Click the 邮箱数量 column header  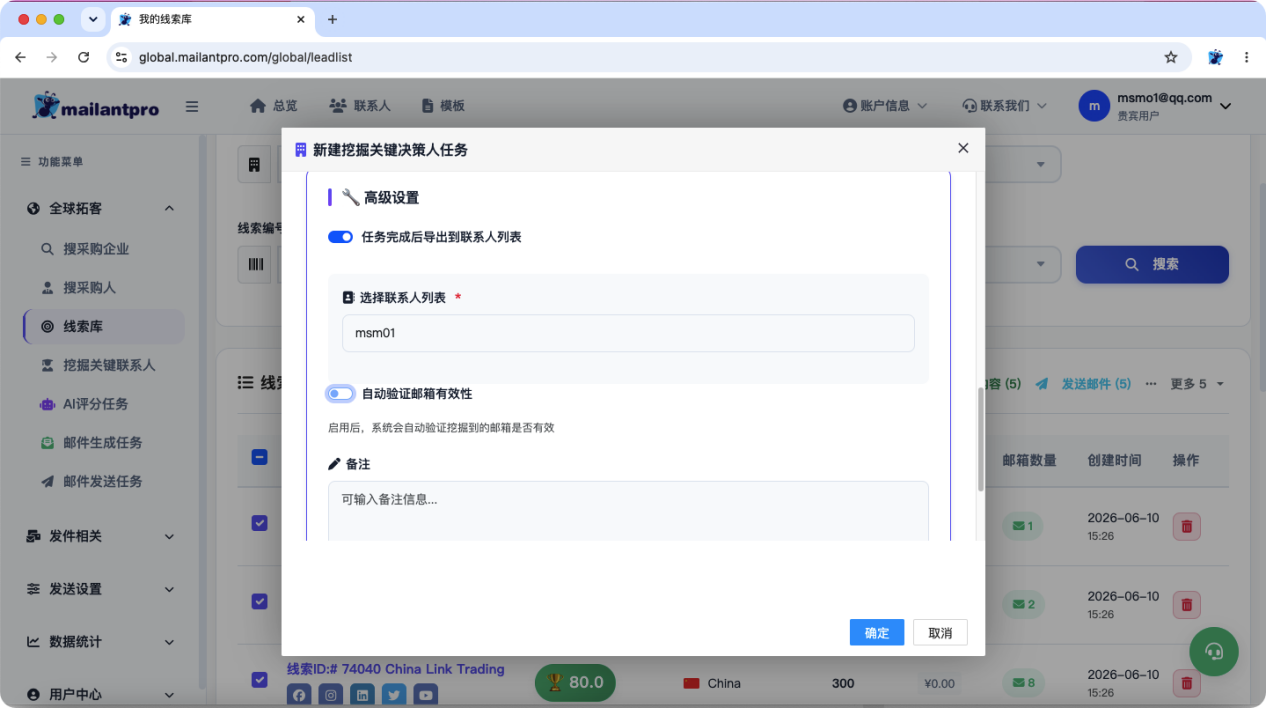click(1030, 460)
